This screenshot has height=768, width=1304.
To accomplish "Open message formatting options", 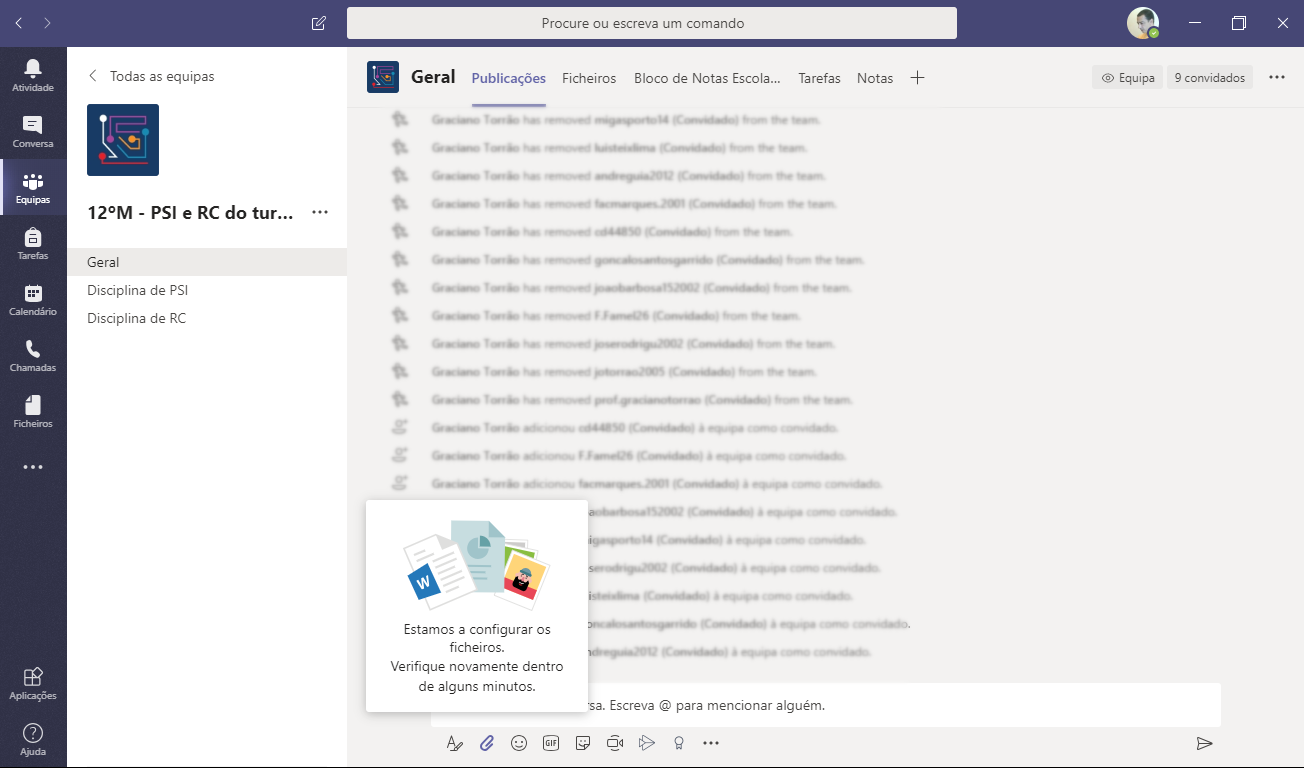I will pos(455,743).
